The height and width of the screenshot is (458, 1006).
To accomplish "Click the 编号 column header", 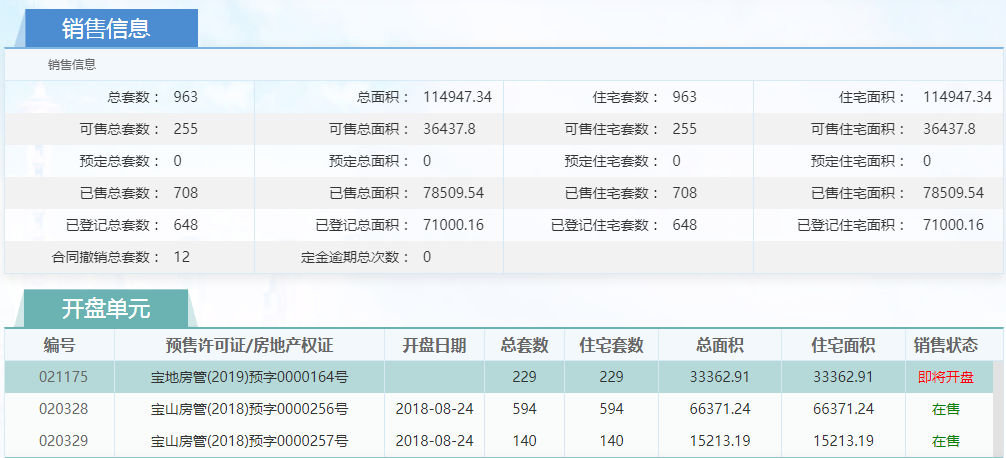I will 59,345.
